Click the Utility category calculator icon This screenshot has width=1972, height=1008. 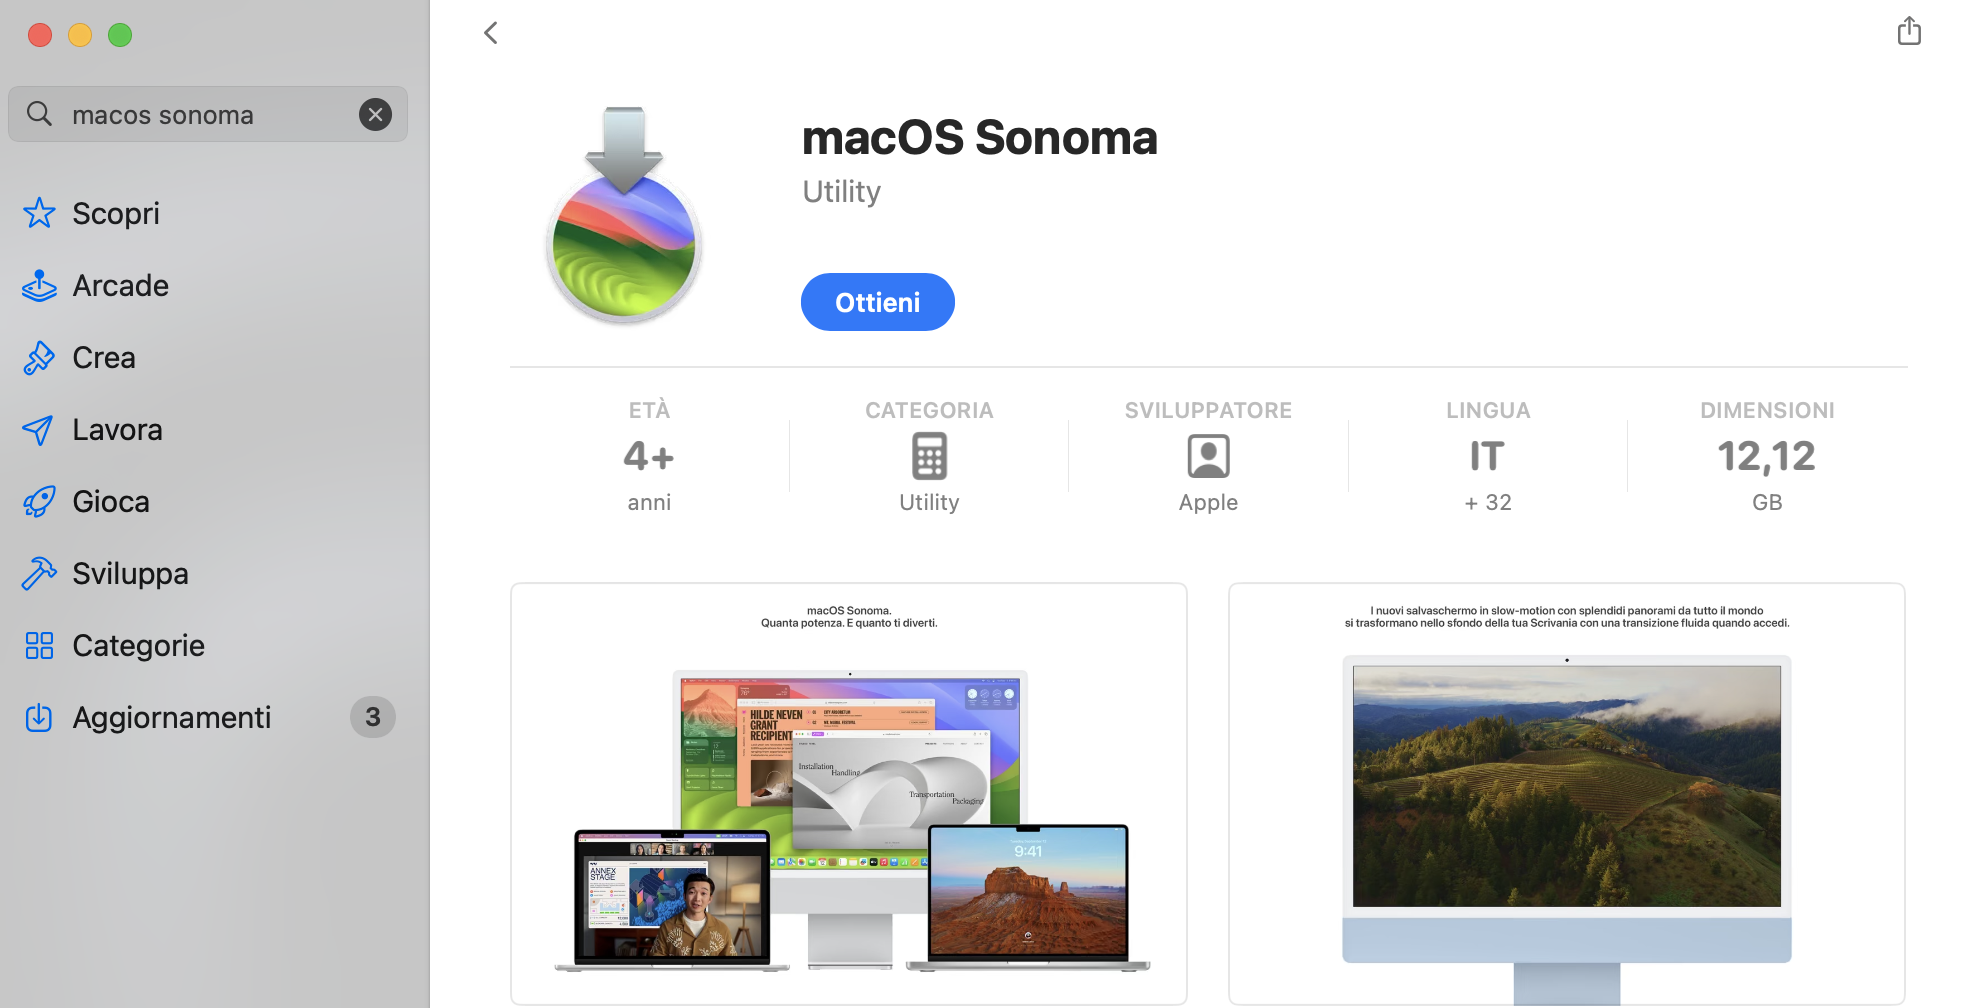point(929,457)
